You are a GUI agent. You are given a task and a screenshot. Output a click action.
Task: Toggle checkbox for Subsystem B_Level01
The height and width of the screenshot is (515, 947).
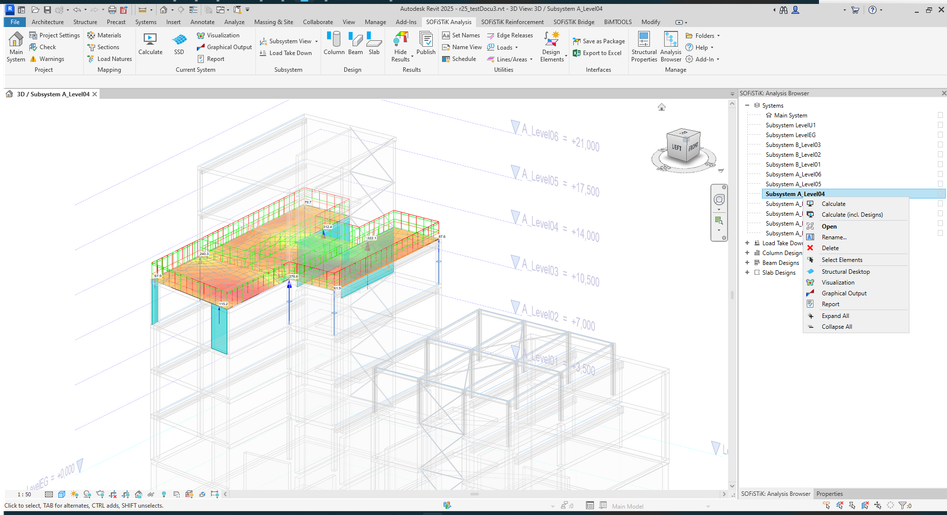click(940, 164)
